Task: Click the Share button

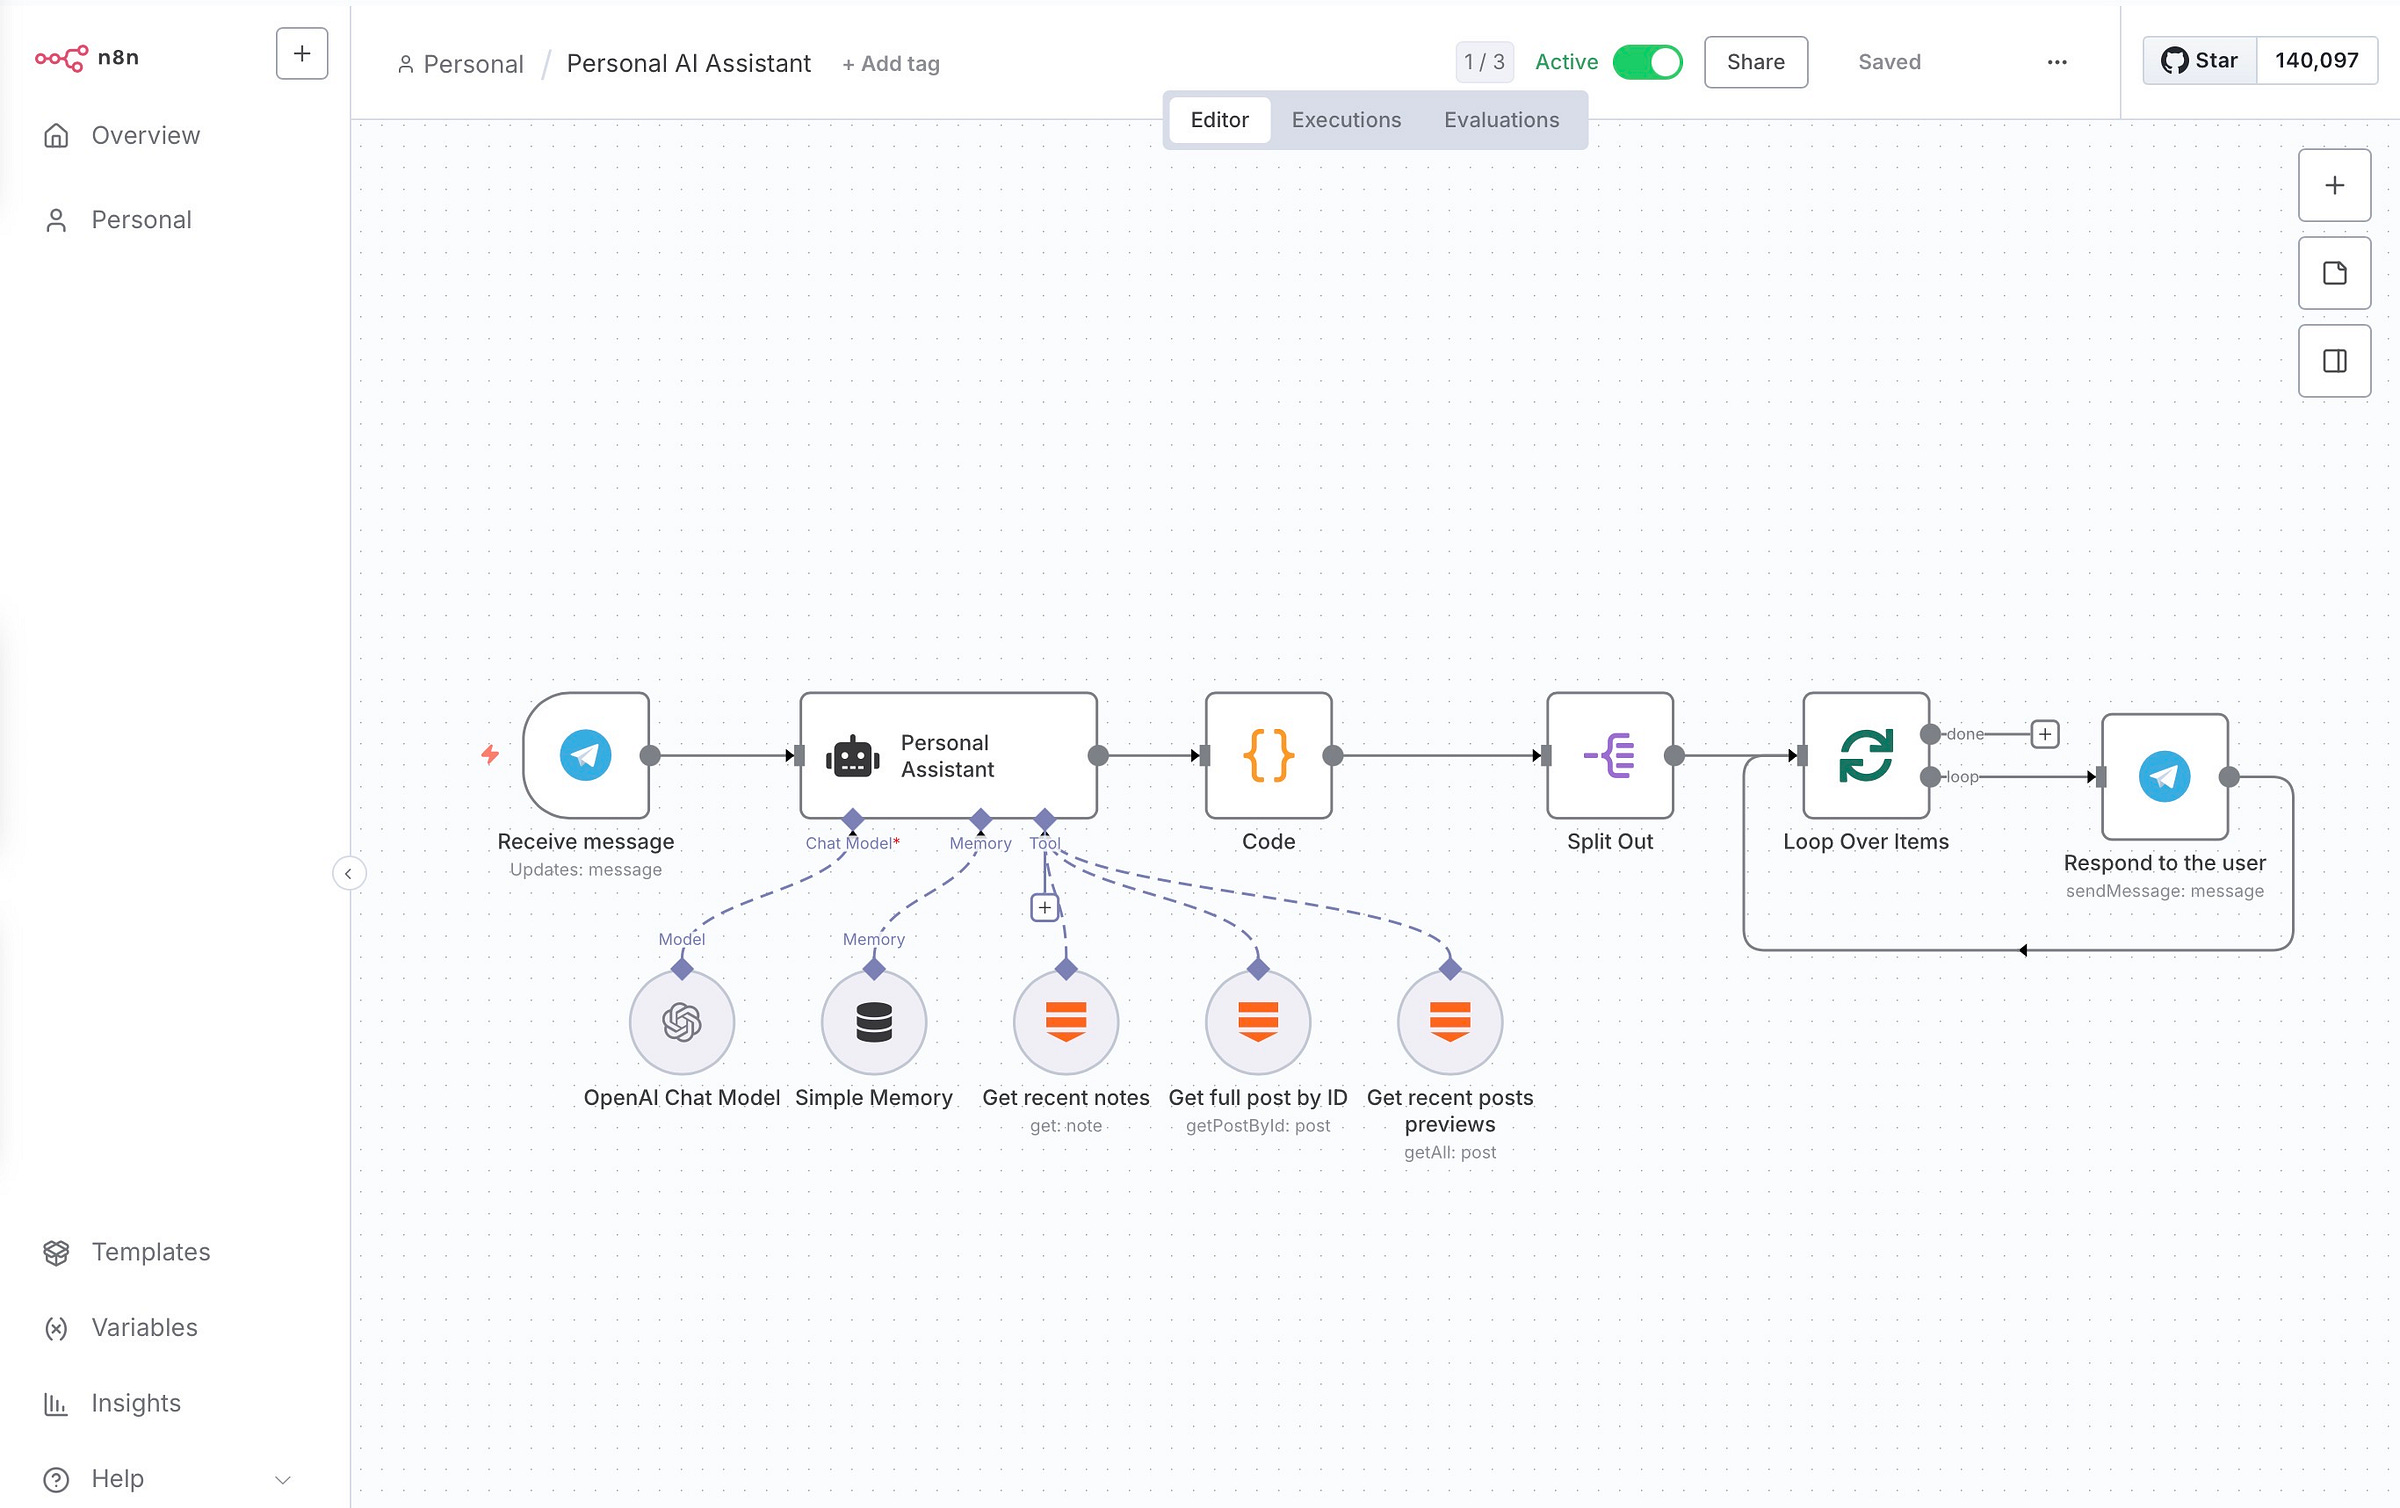Action: point(1755,62)
